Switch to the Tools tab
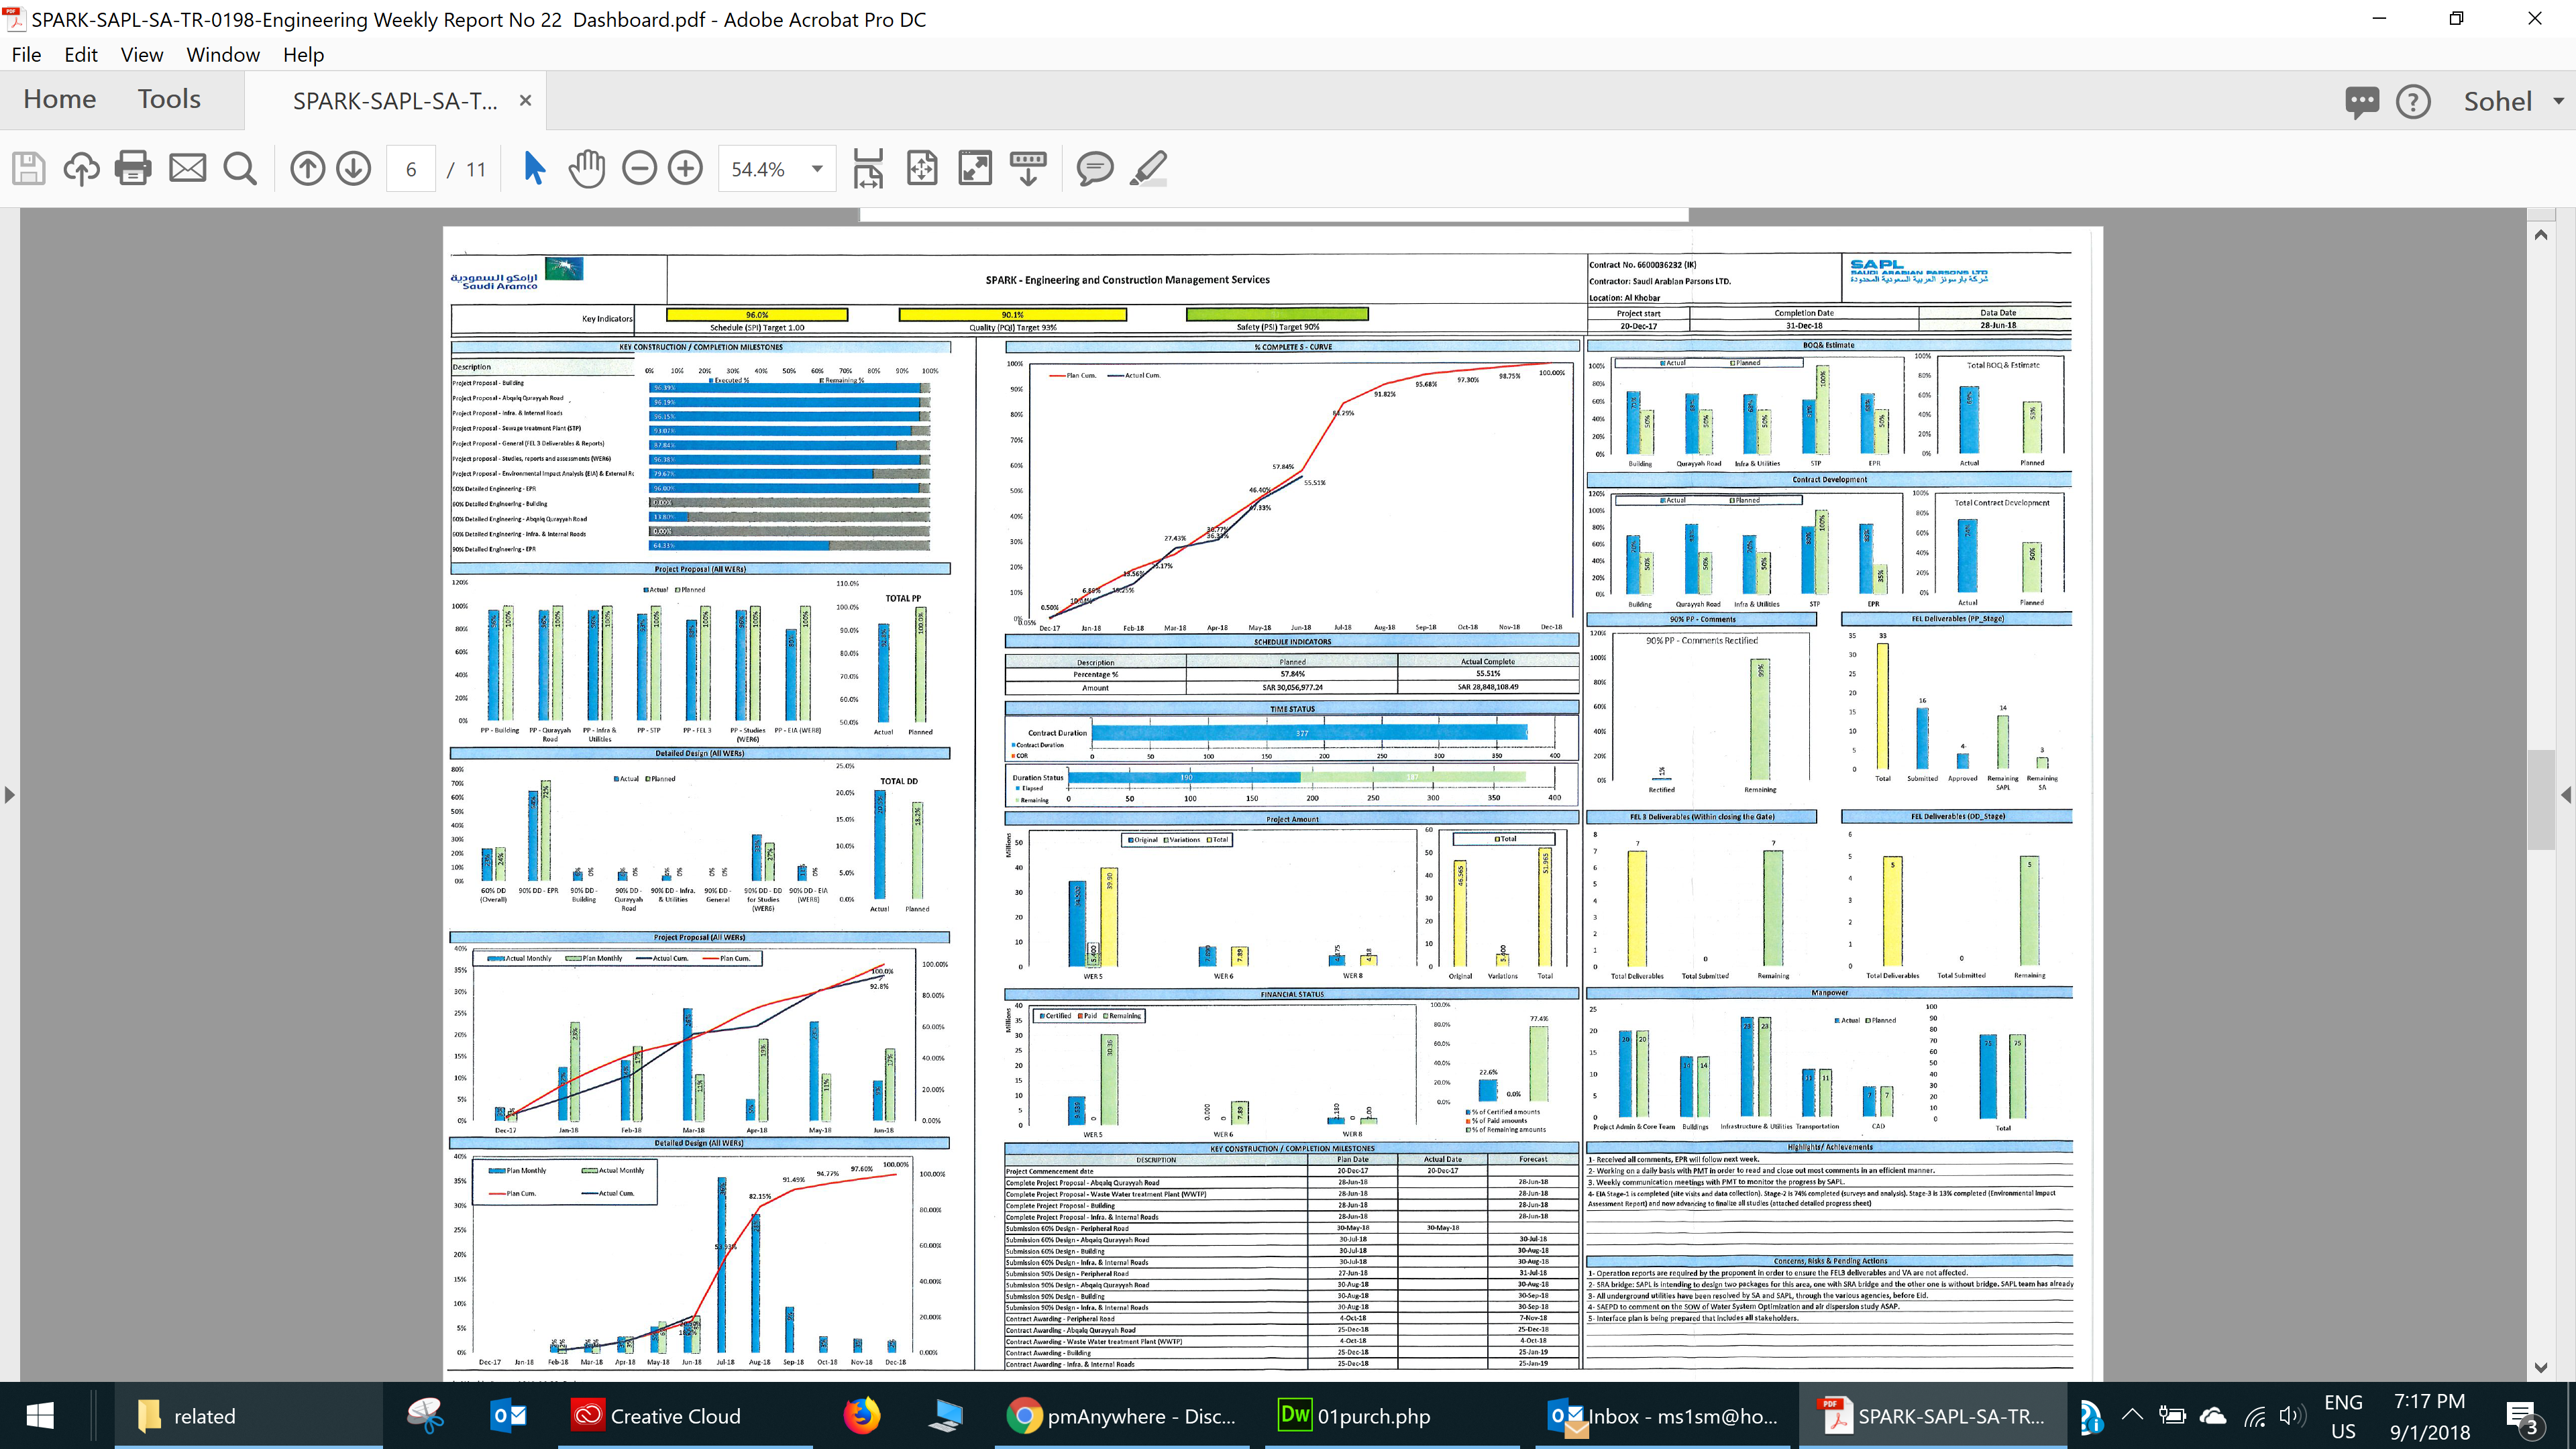This screenshot has height=1449, width=2576. [x=169, y=99]
